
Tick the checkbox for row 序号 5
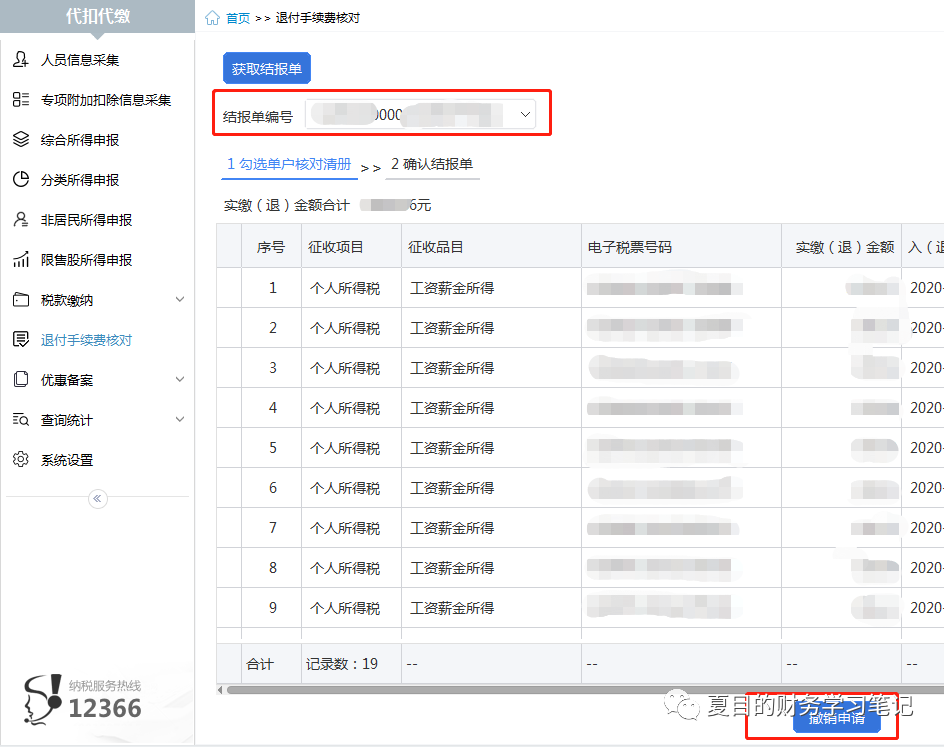[229, 447]
